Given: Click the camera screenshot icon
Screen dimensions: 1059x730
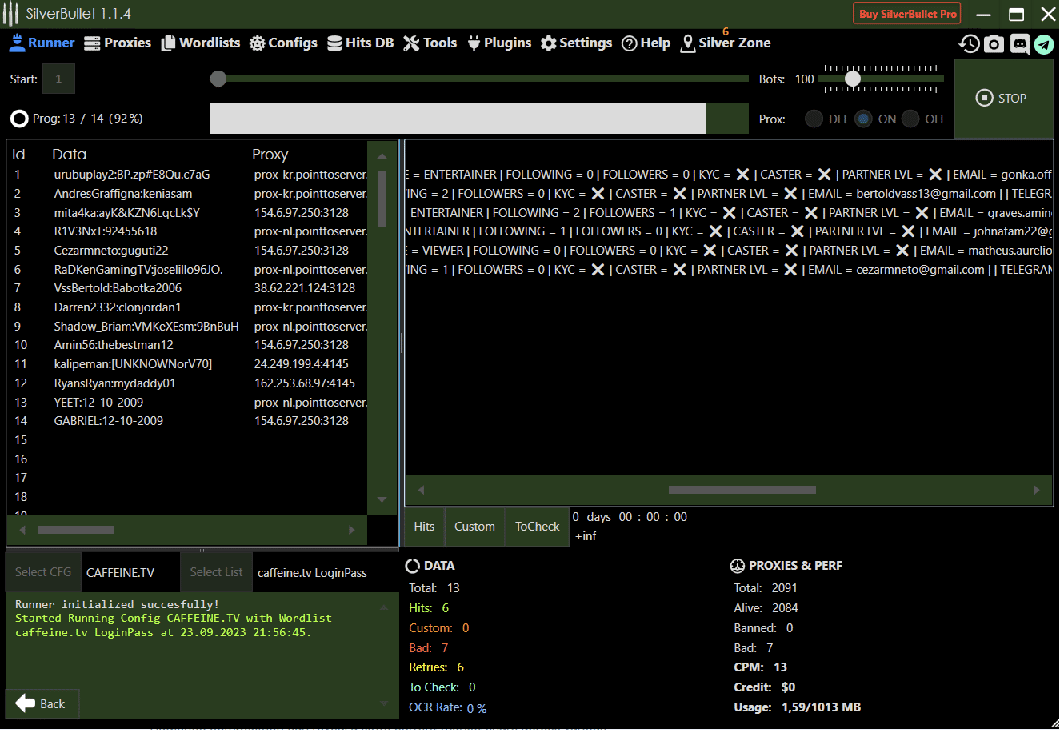Looking at the screenshot, I should pyautogui.click(x=994, y=43).
